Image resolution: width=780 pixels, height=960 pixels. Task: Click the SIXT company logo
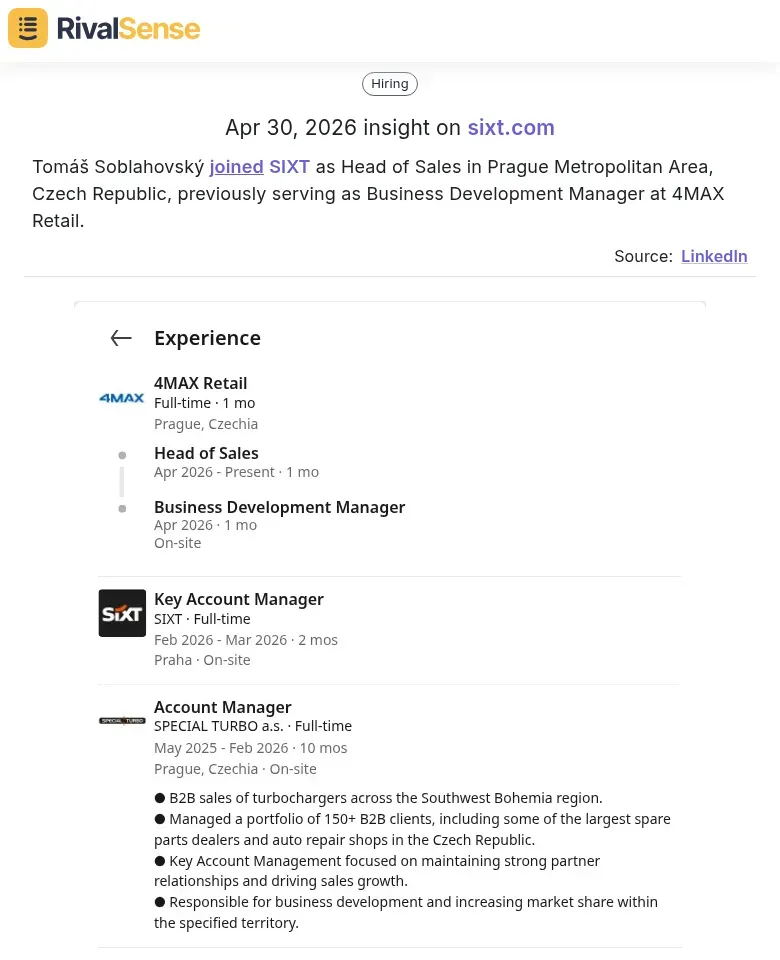[x=122, y=613]
